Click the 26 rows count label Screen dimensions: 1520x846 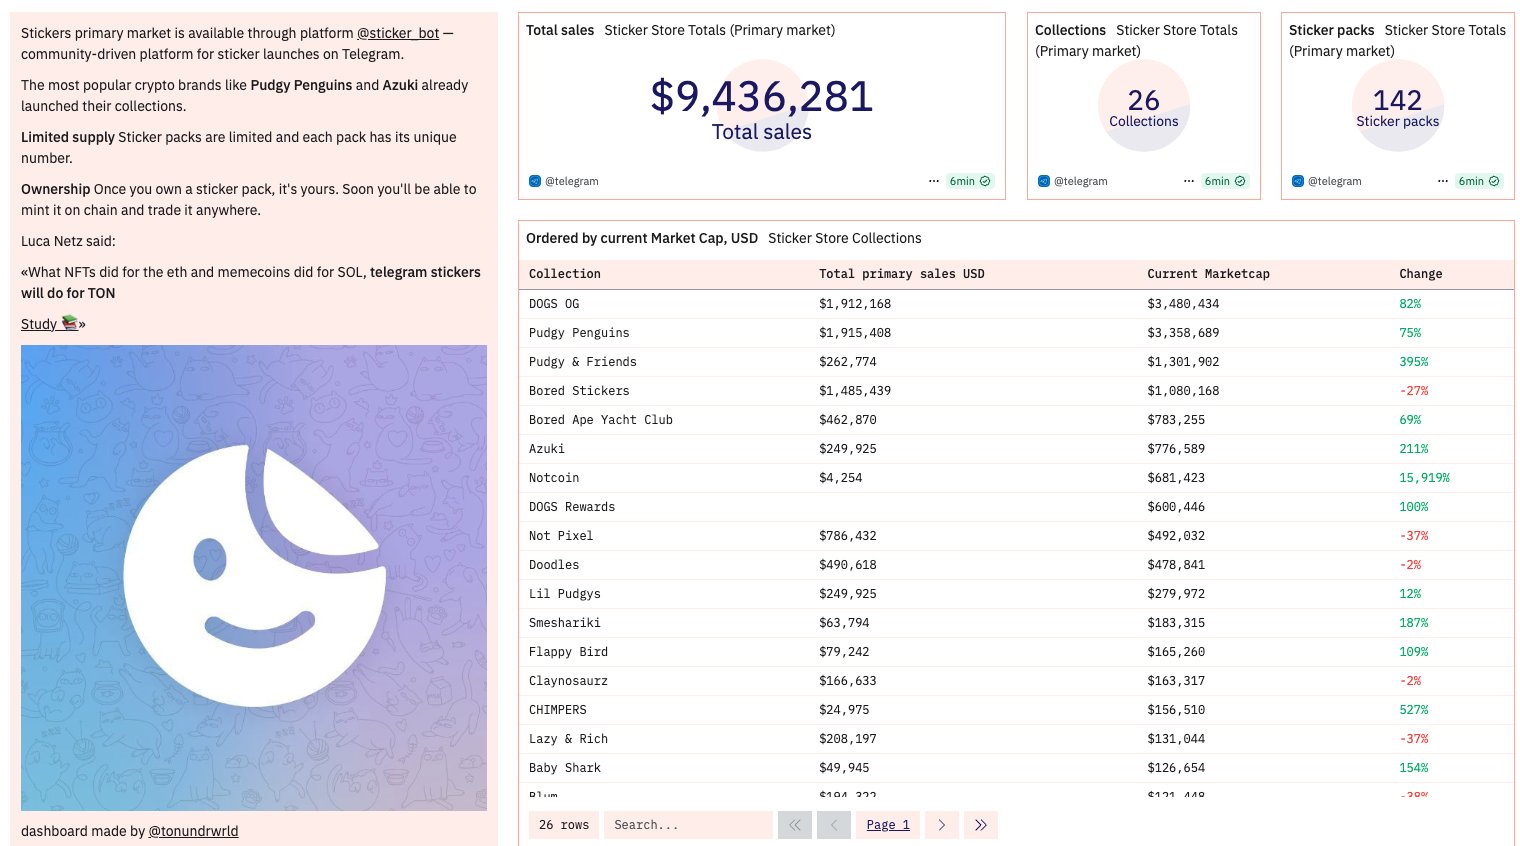[x=564, y=825]
